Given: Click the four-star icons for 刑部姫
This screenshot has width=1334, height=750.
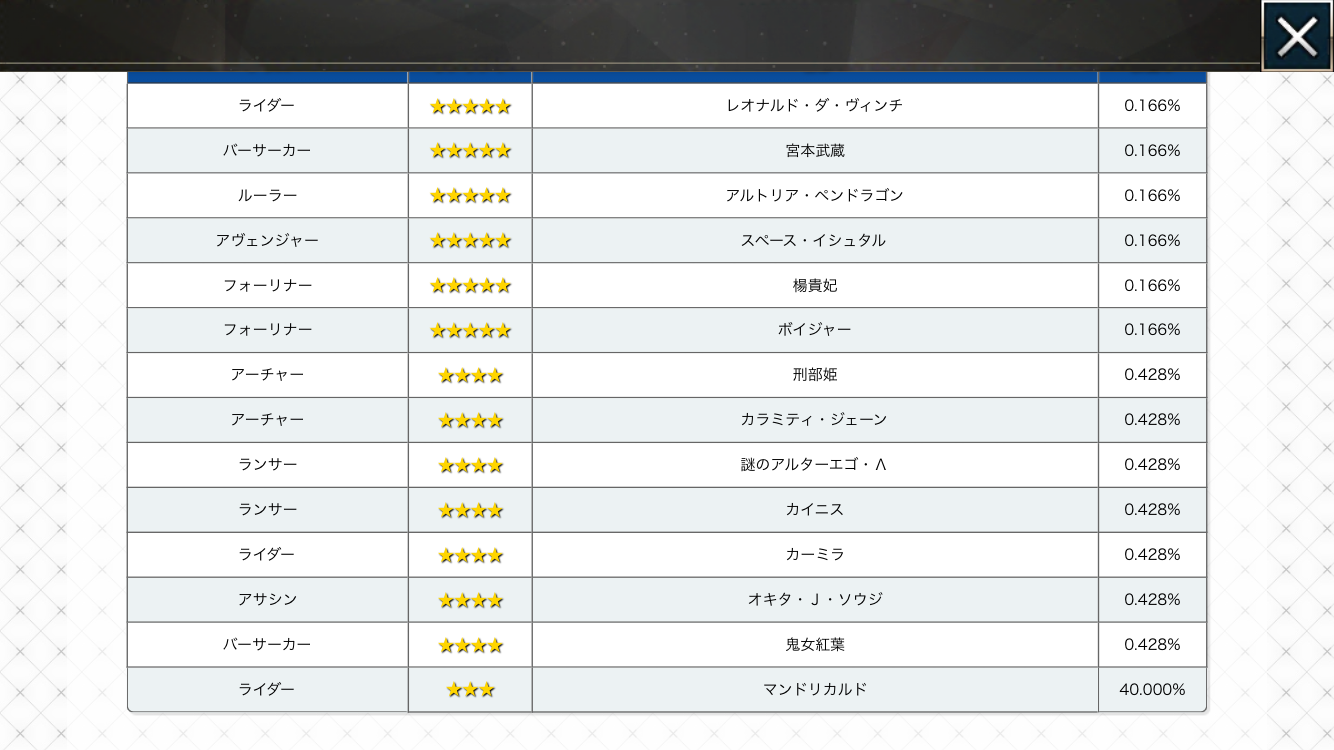Looking at the screenshot, I should 470,376.
